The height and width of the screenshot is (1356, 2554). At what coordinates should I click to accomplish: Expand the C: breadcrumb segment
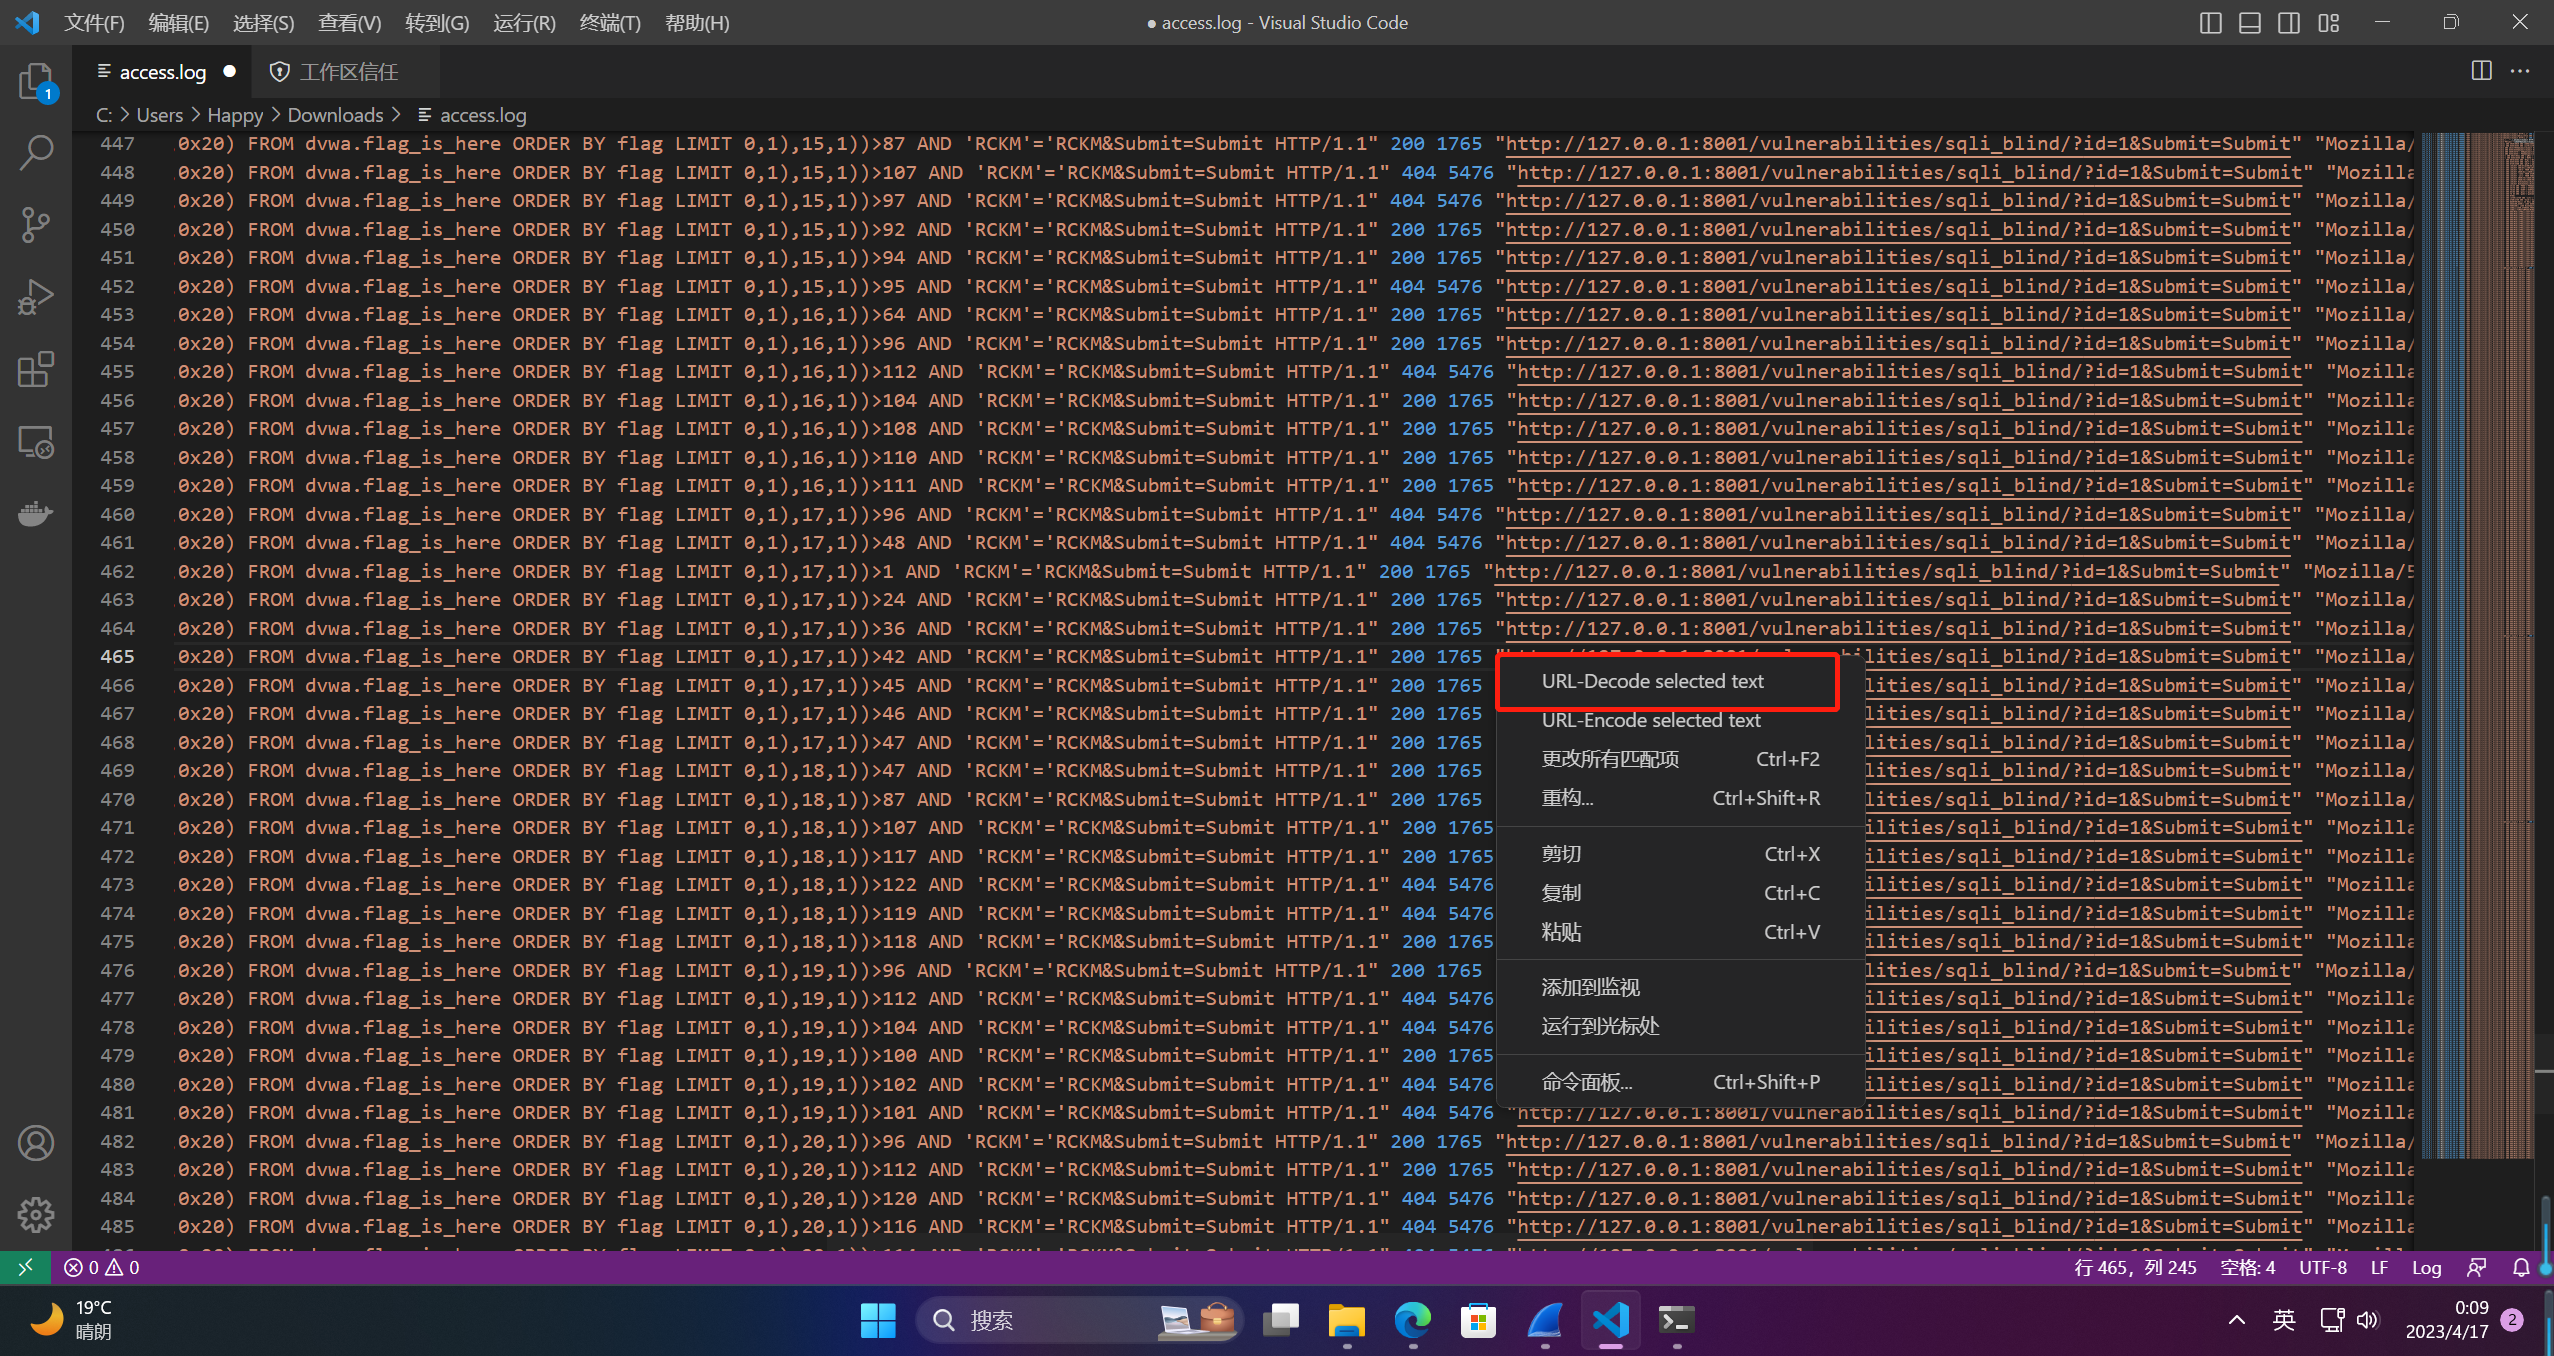pos(103,115)
